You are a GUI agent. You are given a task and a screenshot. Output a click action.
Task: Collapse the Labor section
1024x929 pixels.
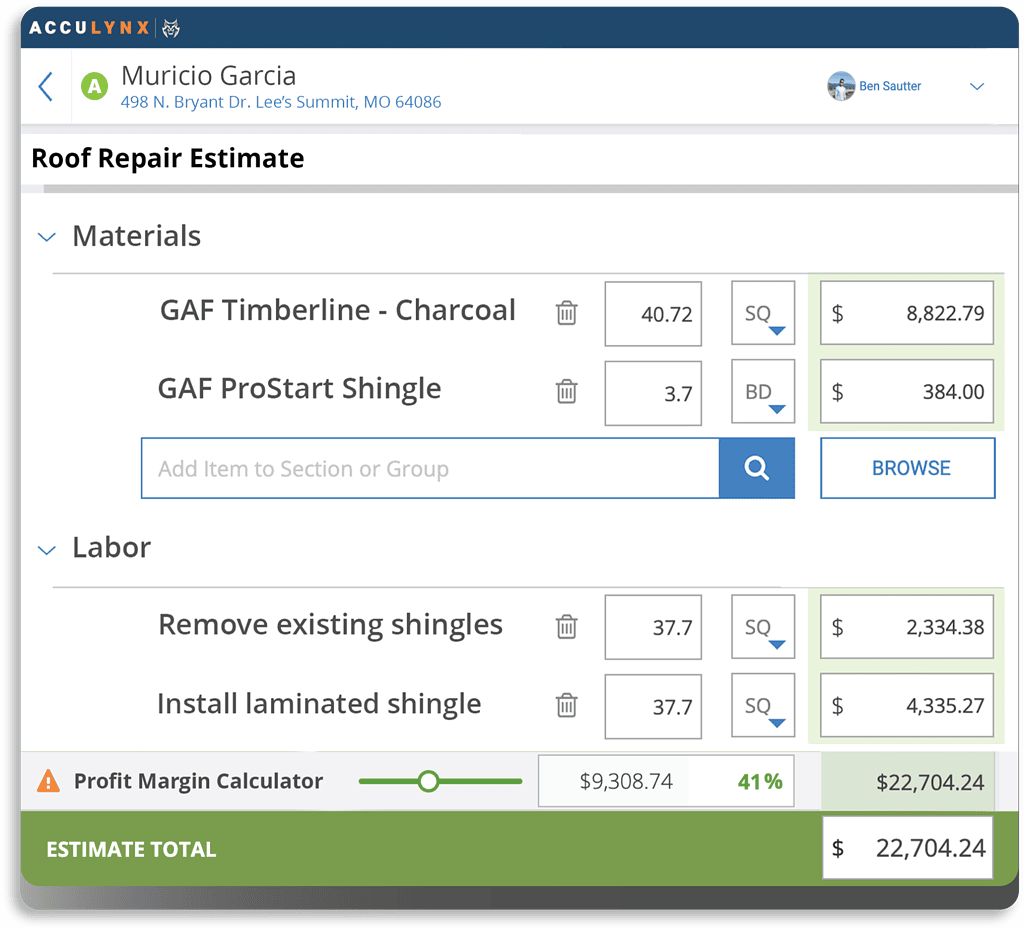pos(46,549)
